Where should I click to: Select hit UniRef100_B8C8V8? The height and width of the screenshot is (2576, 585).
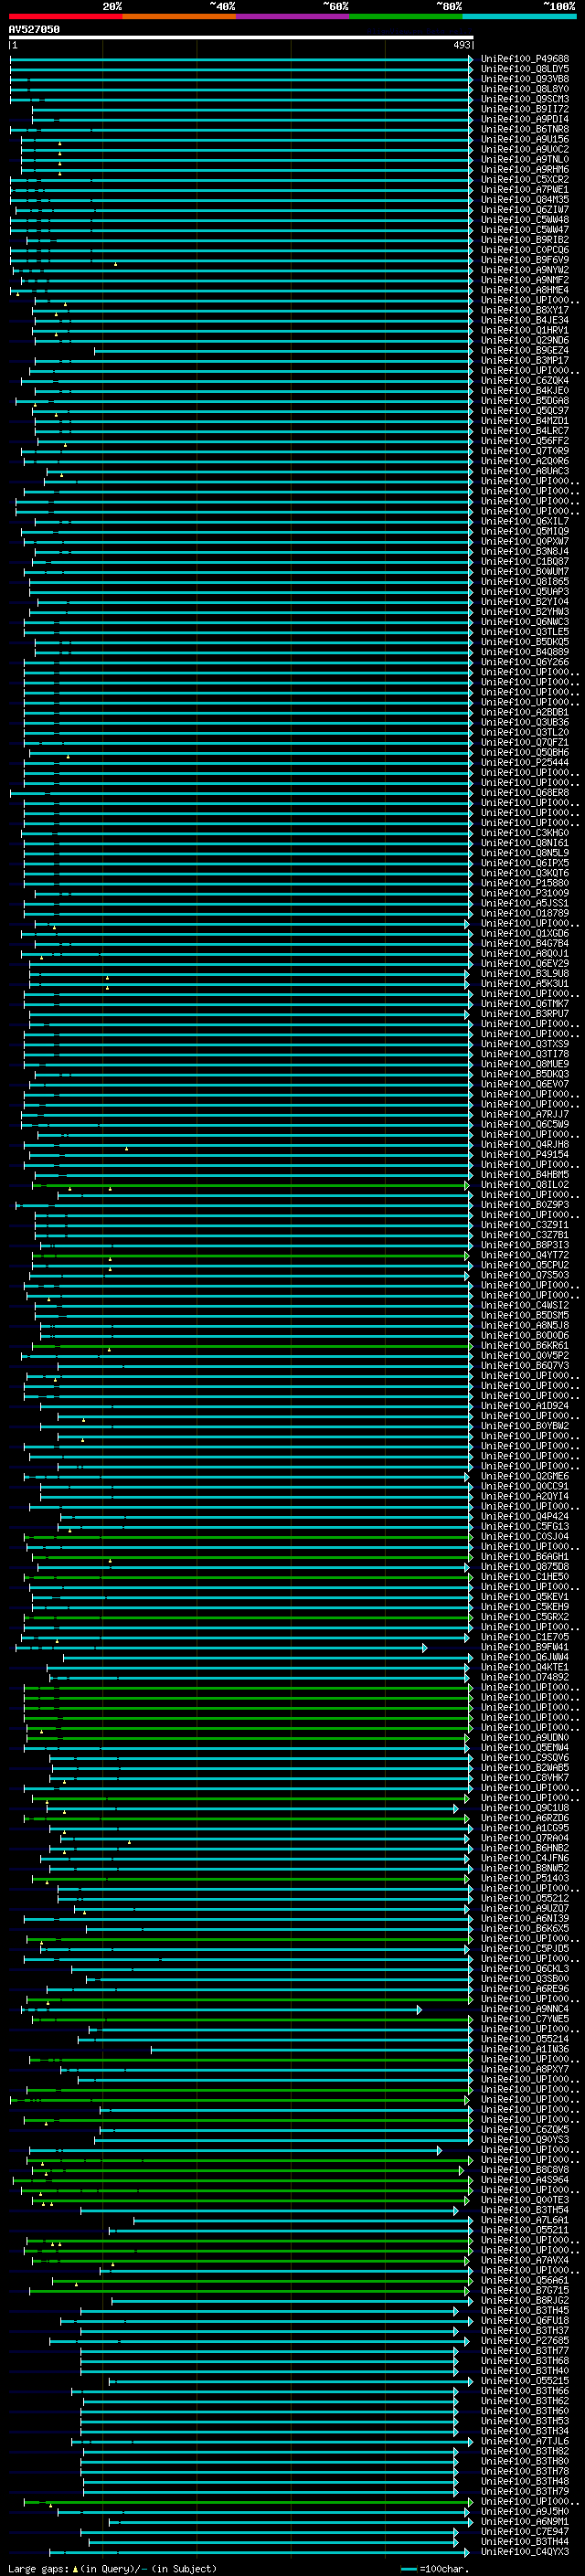click(525, 2170)
